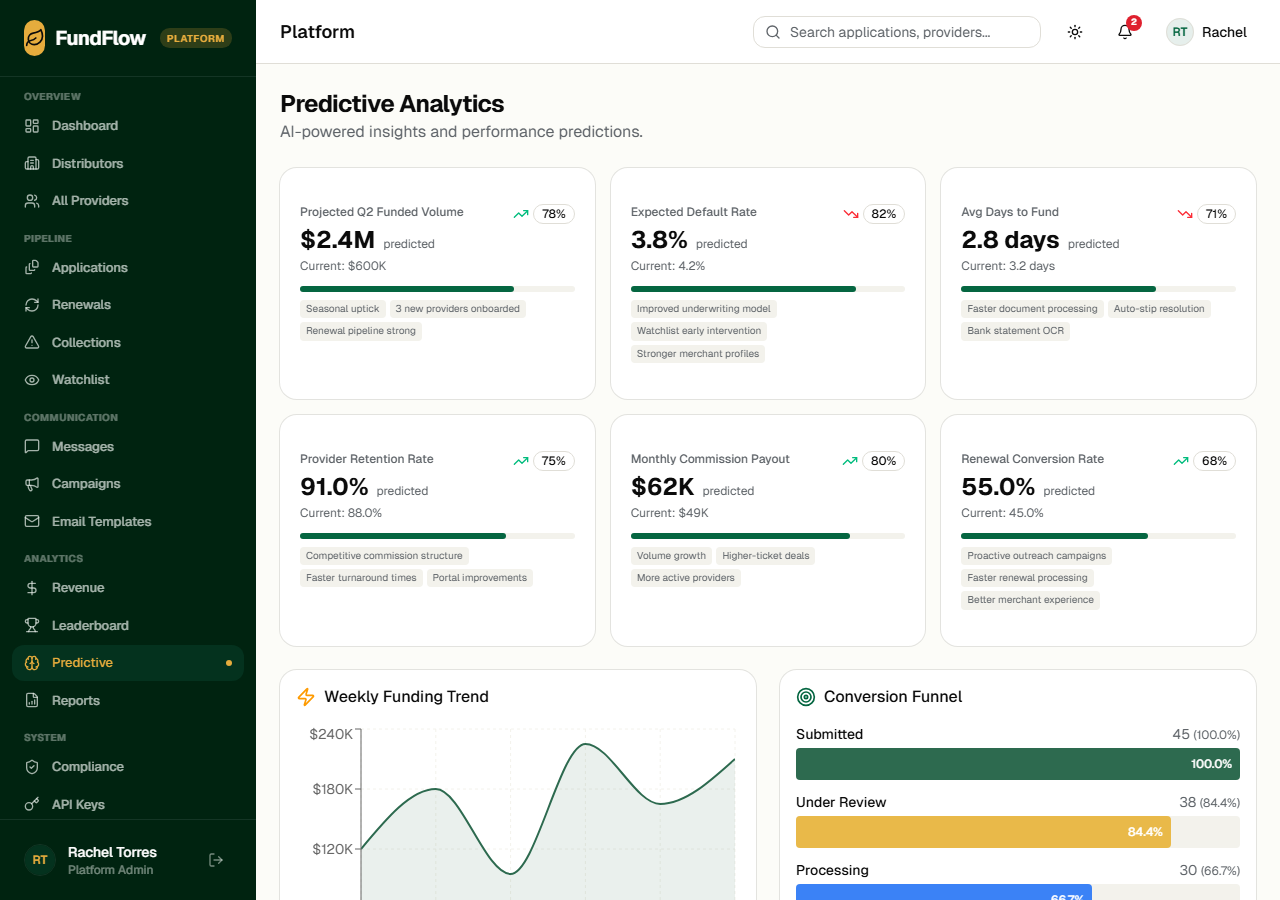1280x900 pixels.
Task: Click the Higher-ticket deals tag
Action: pos(766,556)
